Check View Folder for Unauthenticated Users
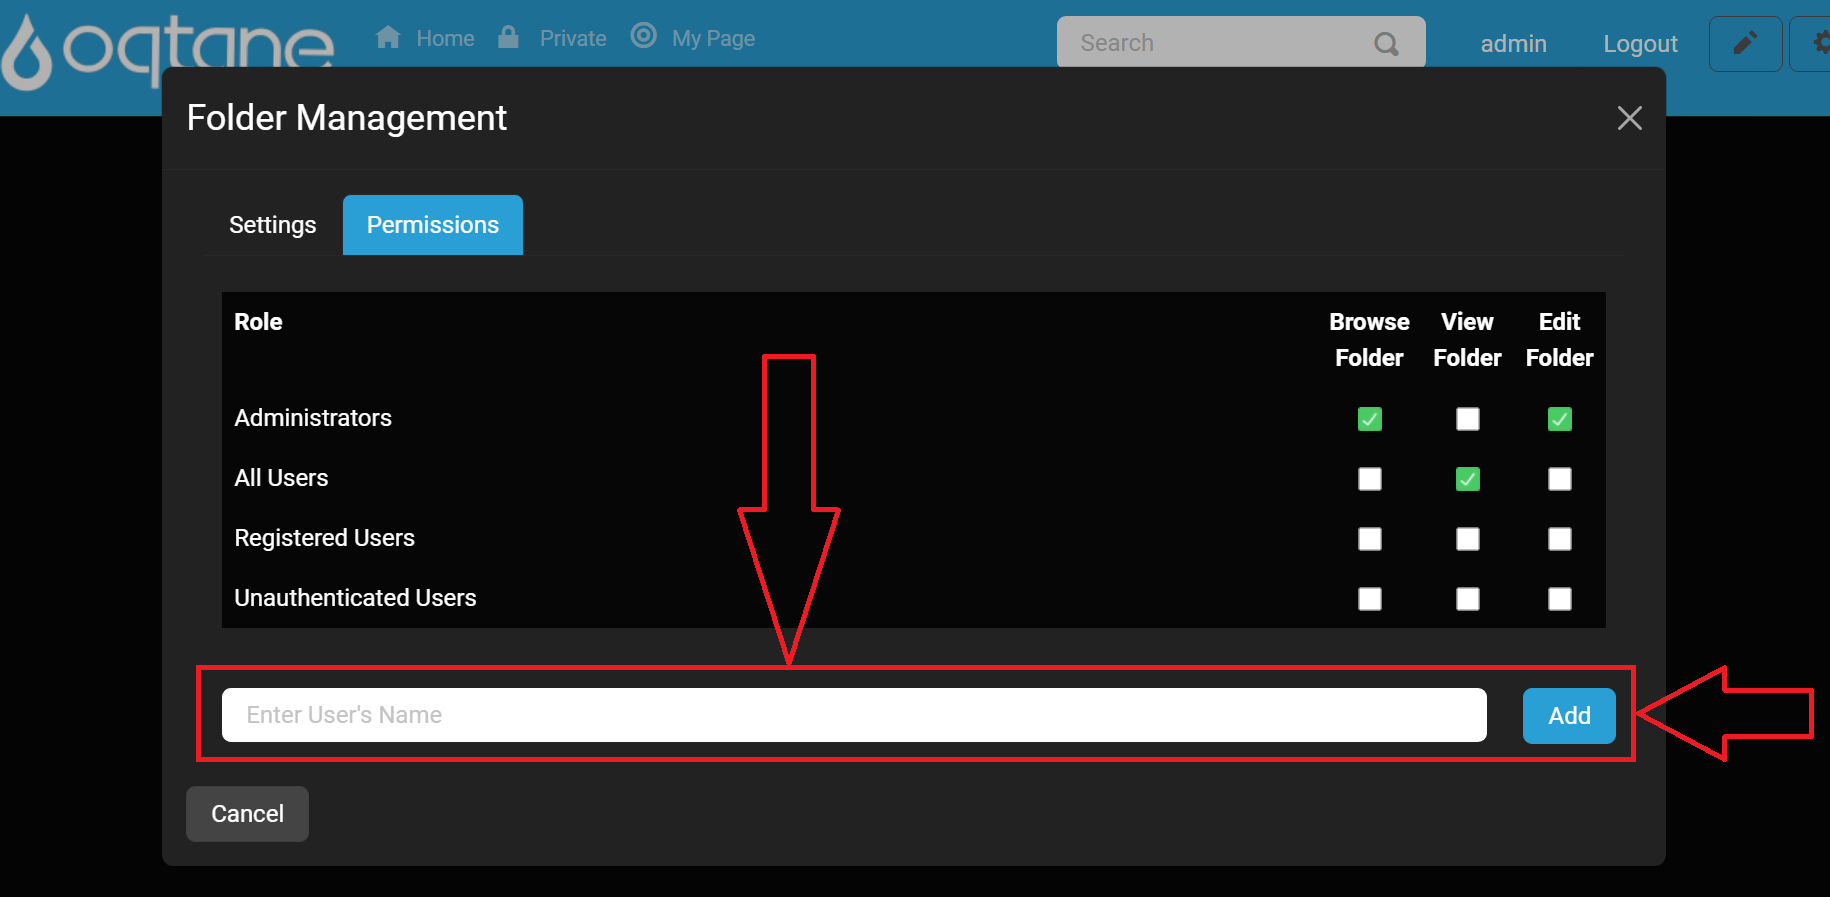The height and width of the screenshot is (897, 1830). [1468, 599]
